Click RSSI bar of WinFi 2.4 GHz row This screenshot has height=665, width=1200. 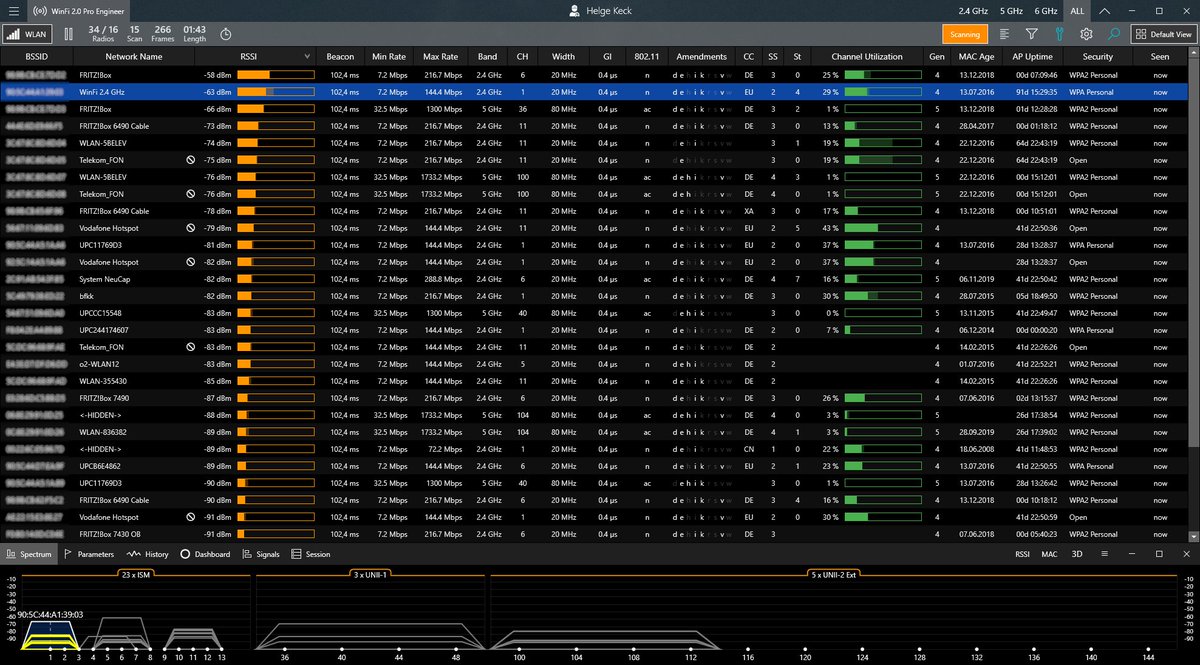[x=276, y=92]
